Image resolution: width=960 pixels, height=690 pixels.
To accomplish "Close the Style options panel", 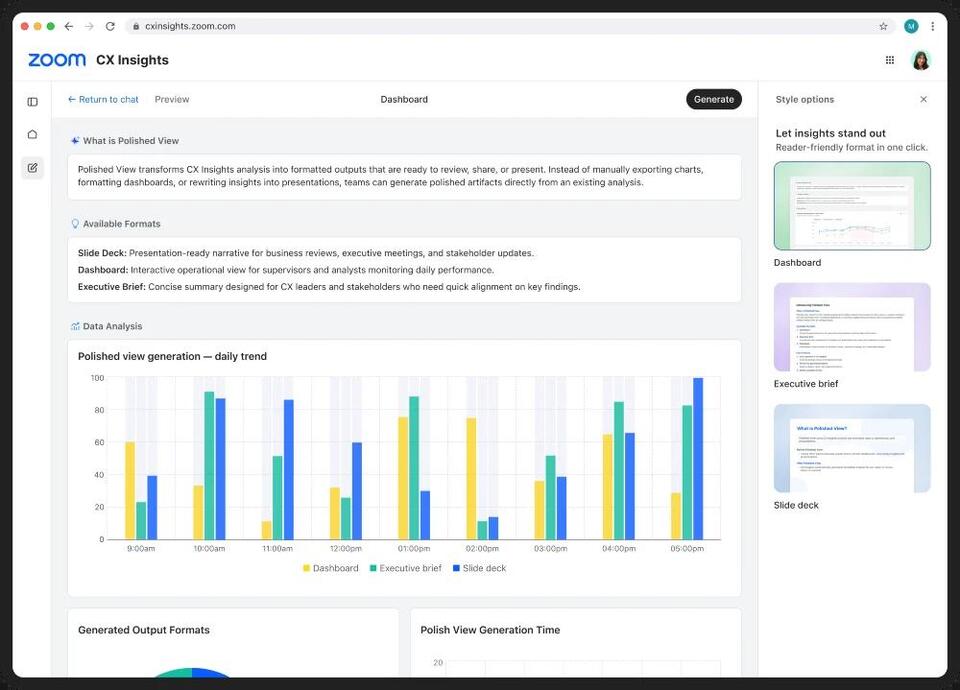I will point(923,99).
